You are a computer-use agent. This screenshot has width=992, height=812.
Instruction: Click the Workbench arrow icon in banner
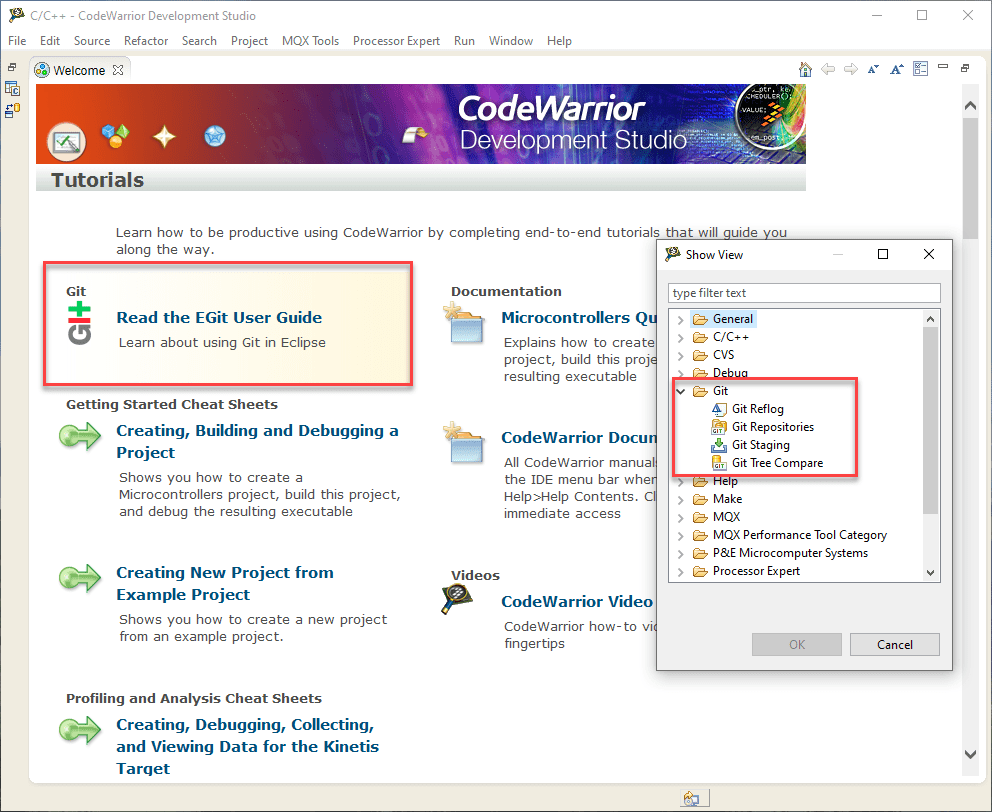(x=414, y=135)
